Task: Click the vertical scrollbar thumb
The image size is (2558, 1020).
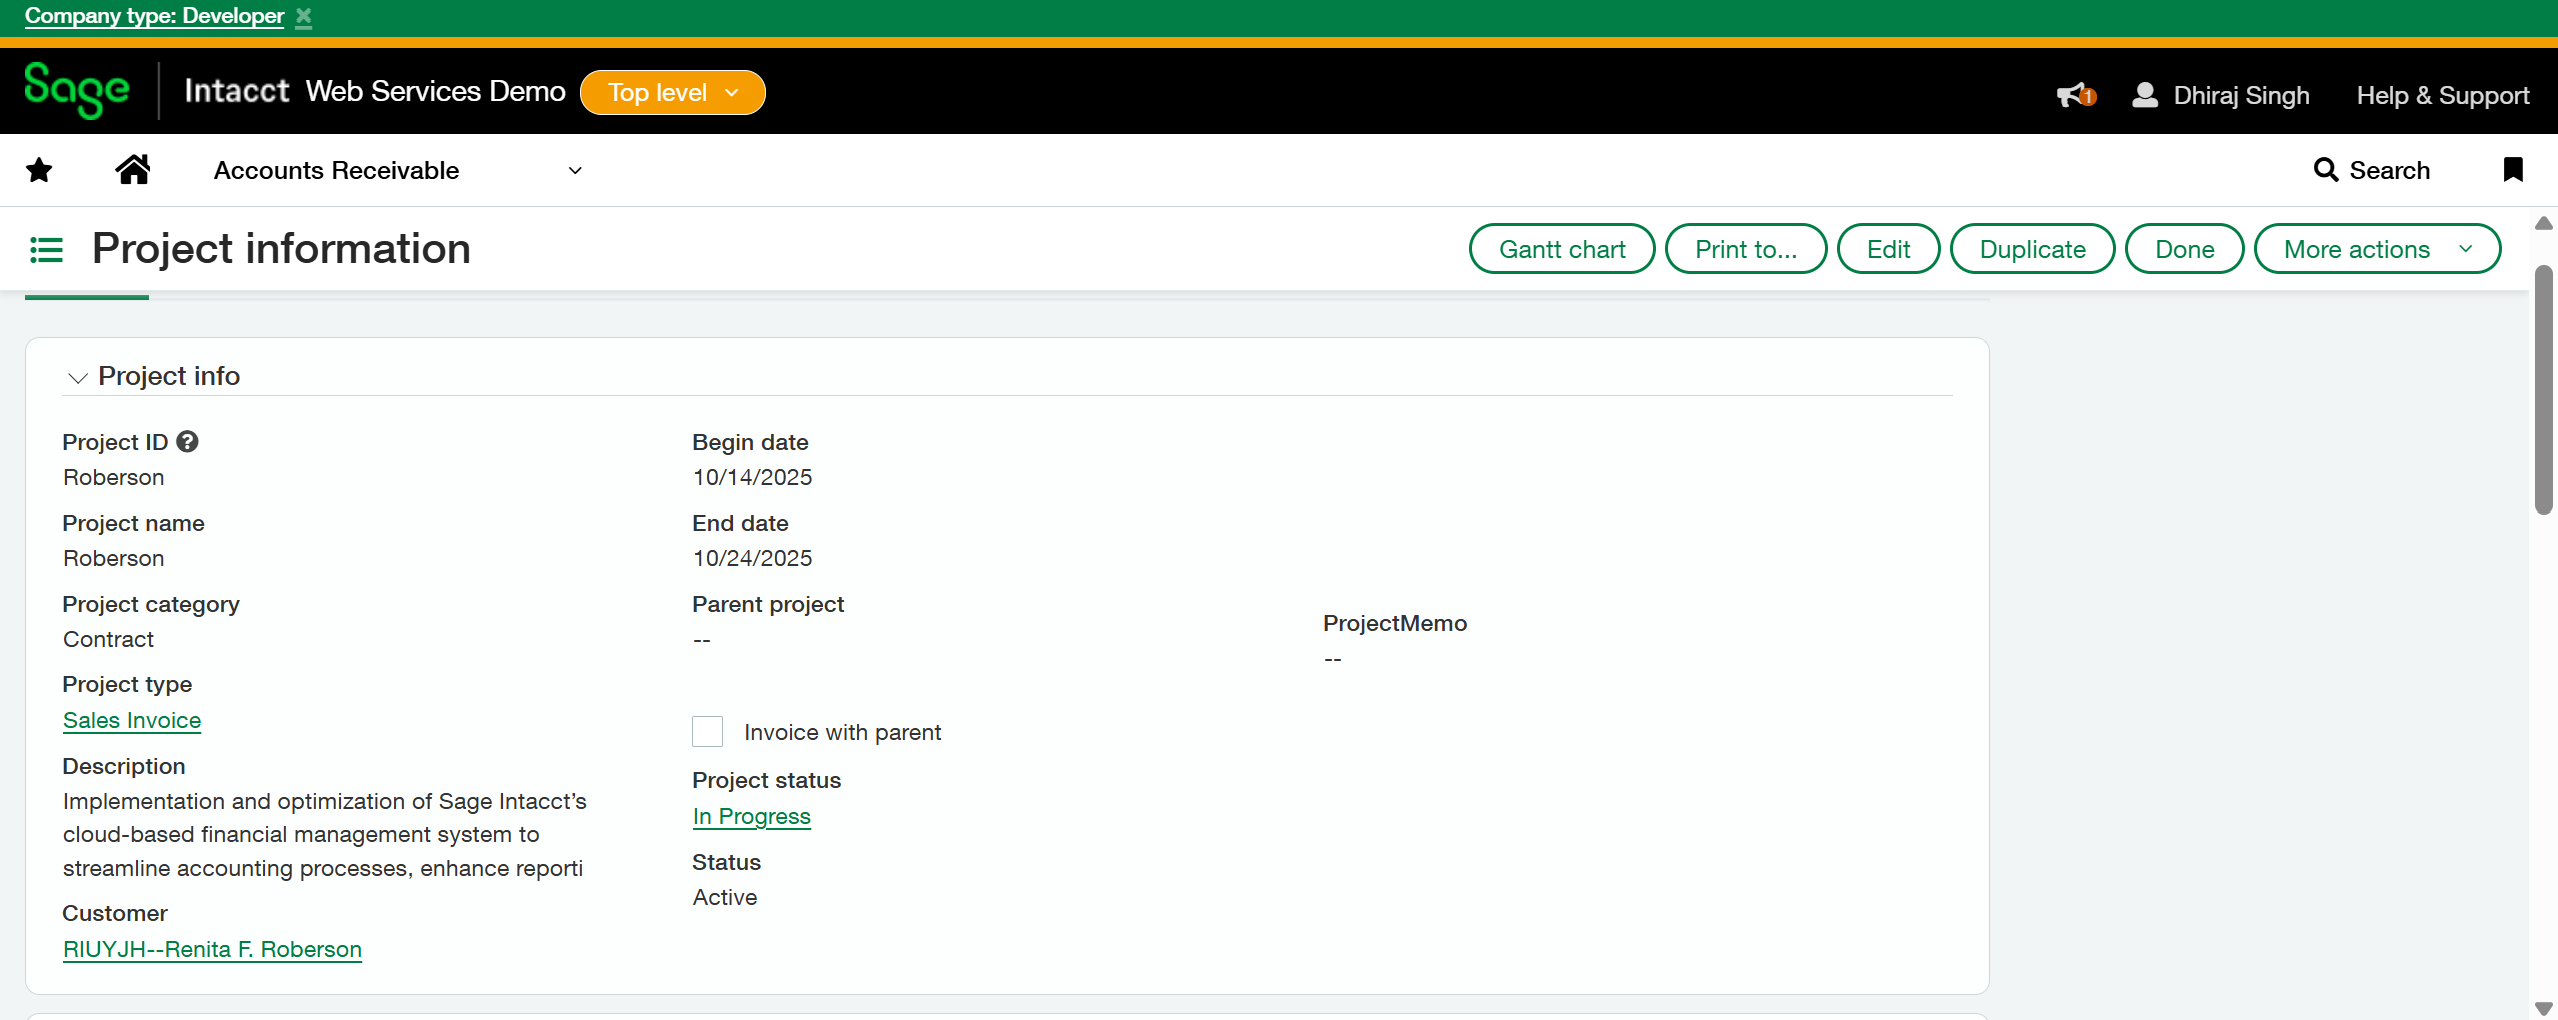Action: point(2543,390)
